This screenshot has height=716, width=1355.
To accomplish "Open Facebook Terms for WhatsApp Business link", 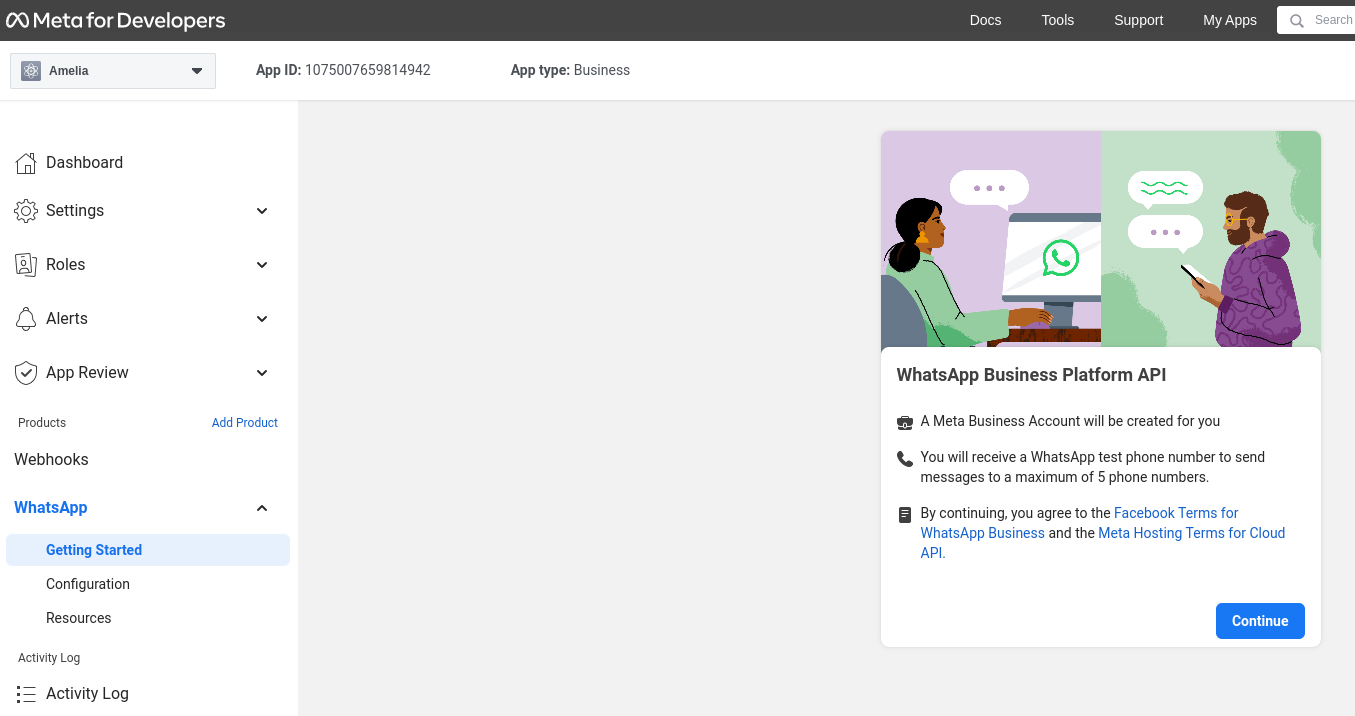I will pyautogui.click(x=1080, y=523).
